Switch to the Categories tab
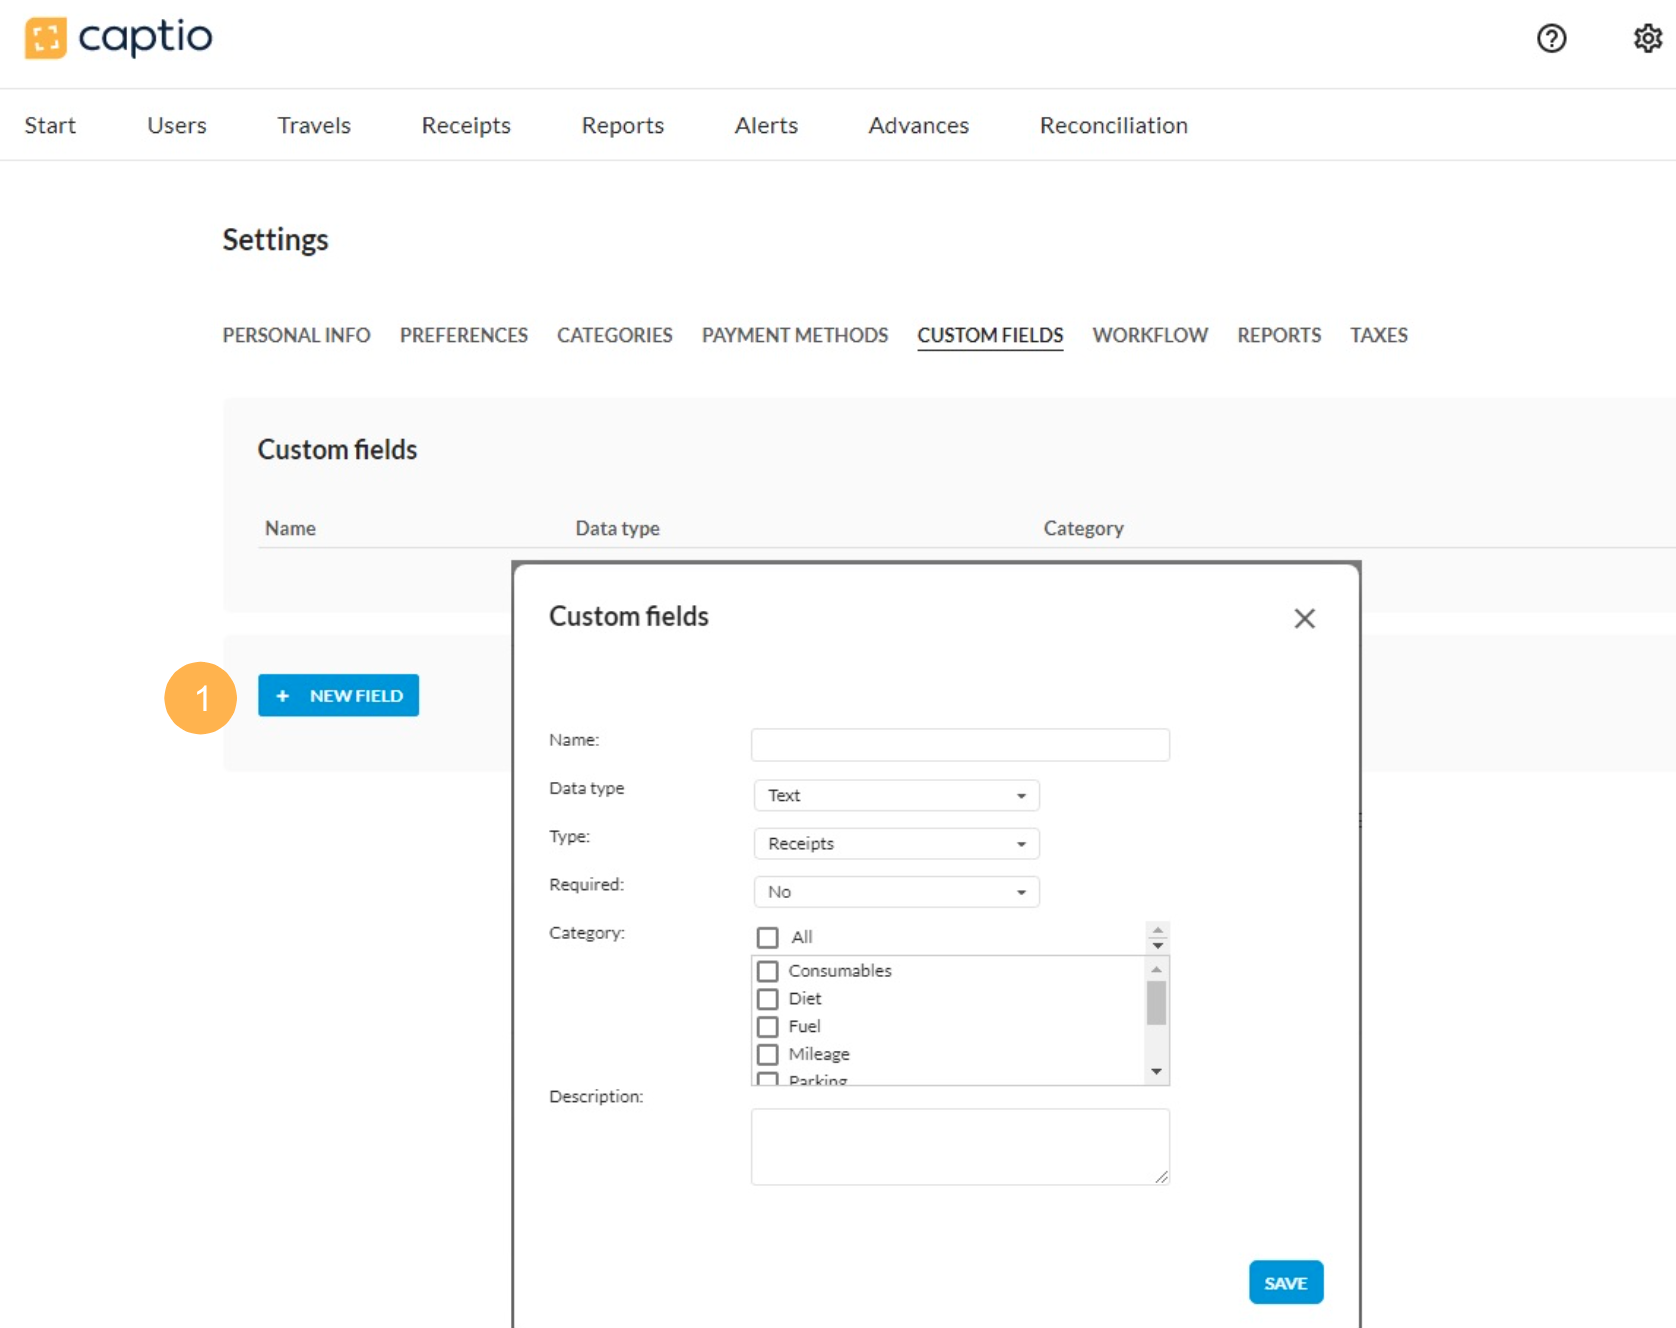Viewport: 1676px width, 1328px height. [615, 335]
